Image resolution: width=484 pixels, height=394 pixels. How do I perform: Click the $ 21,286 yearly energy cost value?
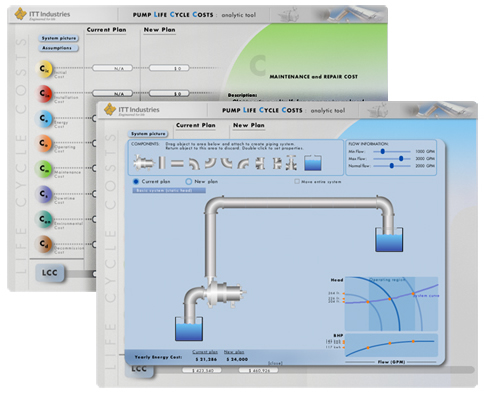click(x=206, y=359)
